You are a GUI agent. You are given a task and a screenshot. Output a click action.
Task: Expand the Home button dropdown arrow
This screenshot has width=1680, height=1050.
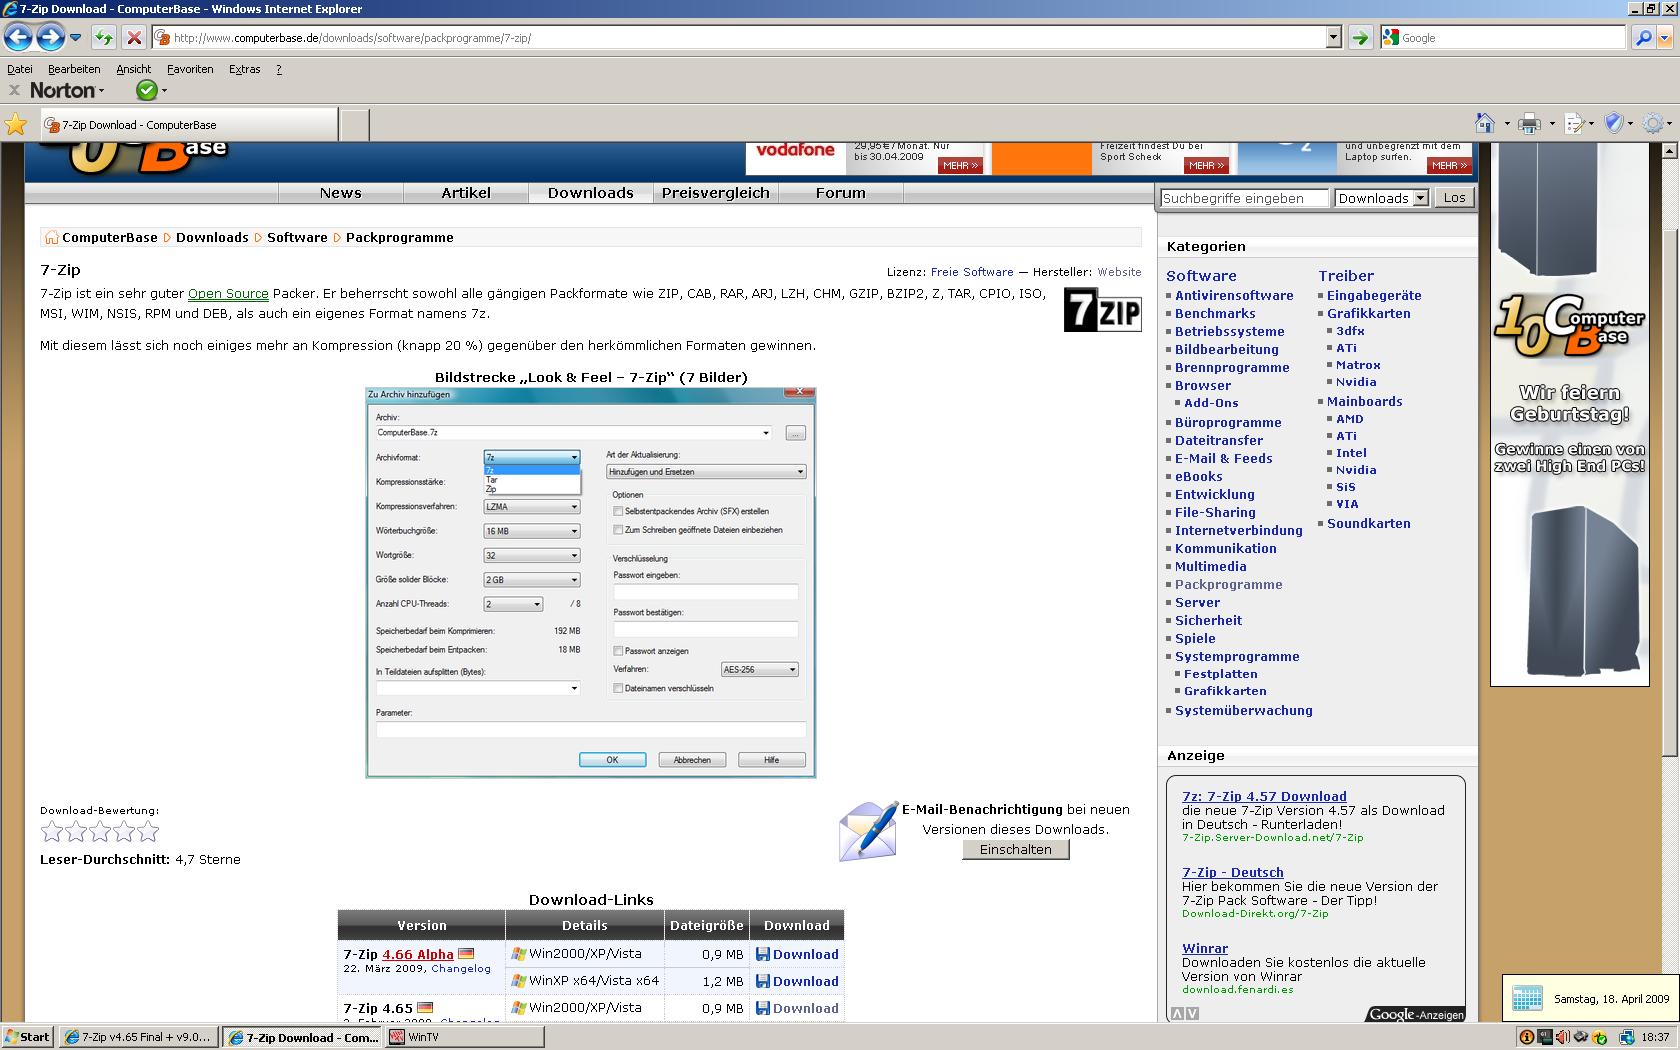[1507, 124]
